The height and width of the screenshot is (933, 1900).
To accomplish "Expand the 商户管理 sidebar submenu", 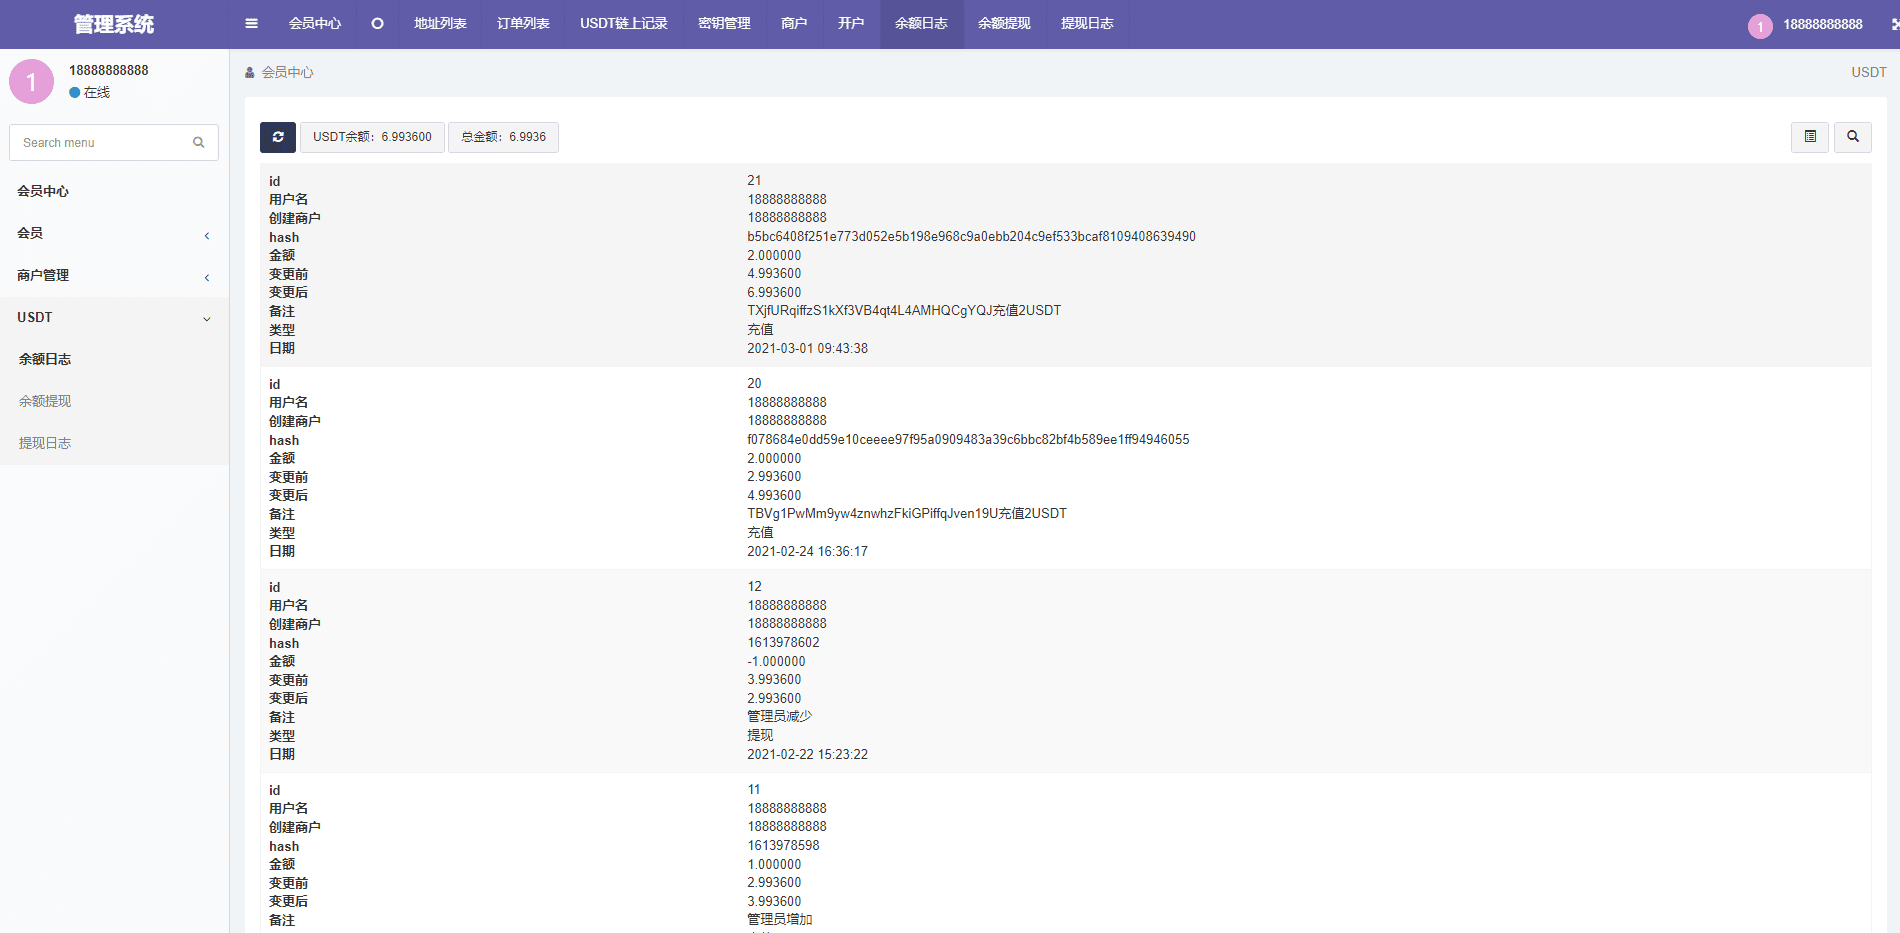I will 114,275.
